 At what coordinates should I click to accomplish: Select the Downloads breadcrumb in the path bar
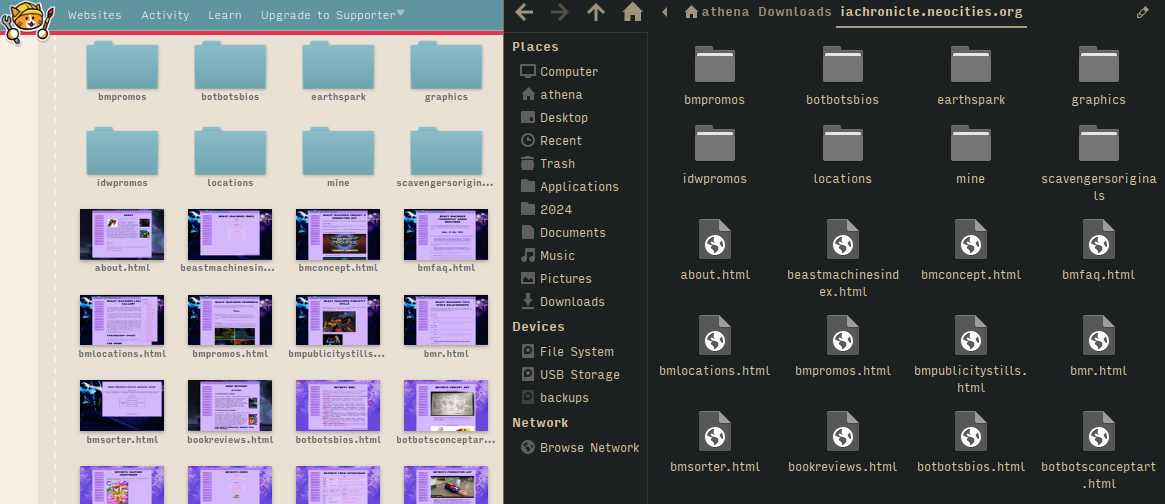tap(794, 12)
